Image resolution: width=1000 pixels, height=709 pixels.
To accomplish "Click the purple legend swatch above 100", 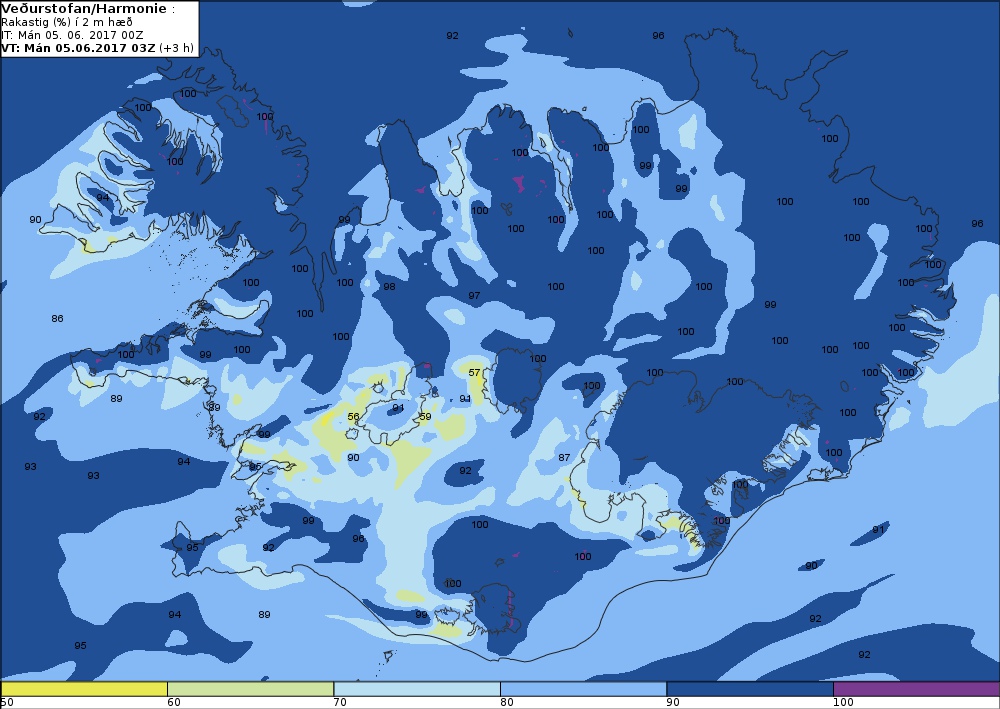I will (x=916, y=689).
